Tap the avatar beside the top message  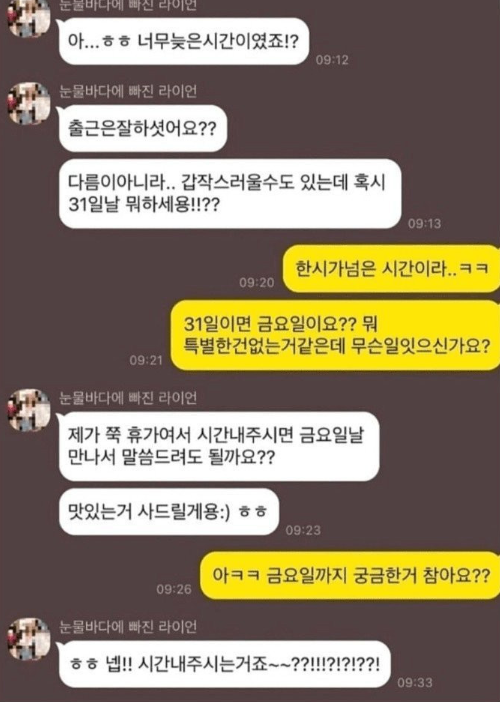pos(29,17)
